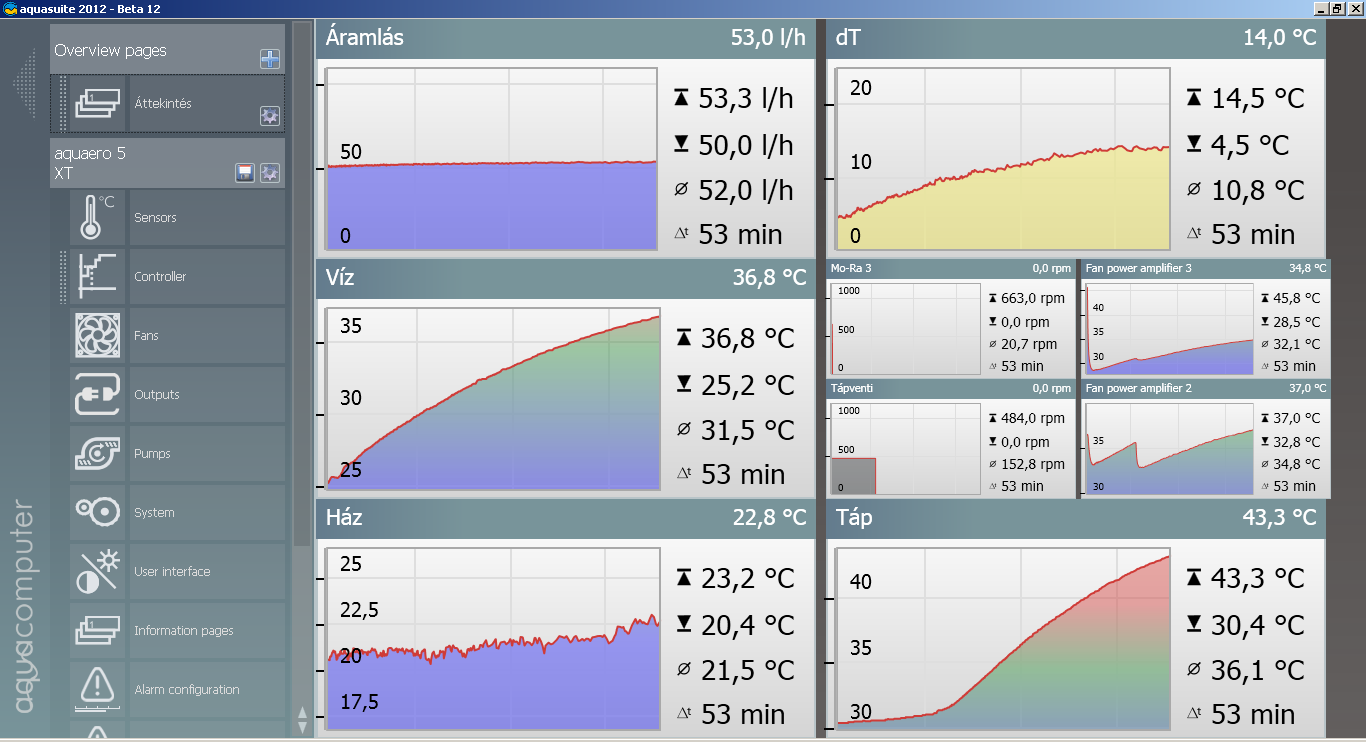This screenshot has height=742, width=1366.
Task: Click the Overview pages header
Action: click(x=167, y=49)
